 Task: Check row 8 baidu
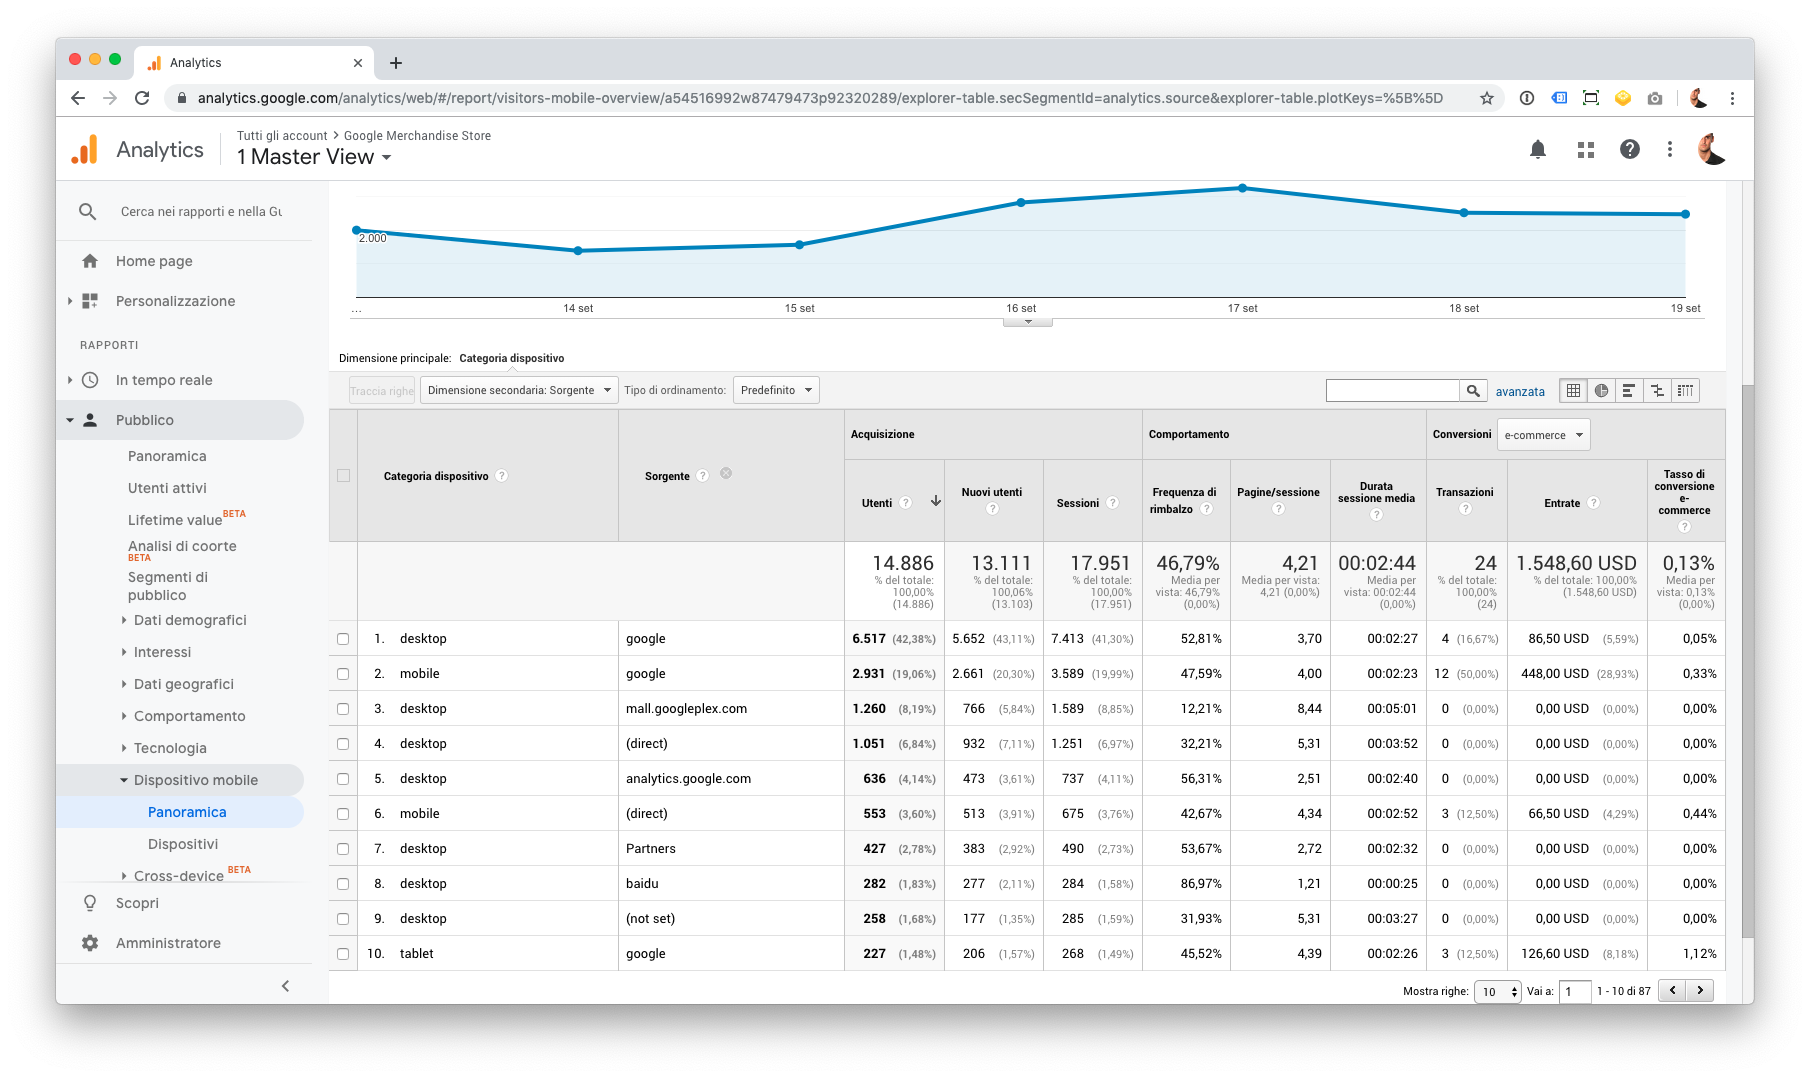pyautogui.click(x=343, y=884)
